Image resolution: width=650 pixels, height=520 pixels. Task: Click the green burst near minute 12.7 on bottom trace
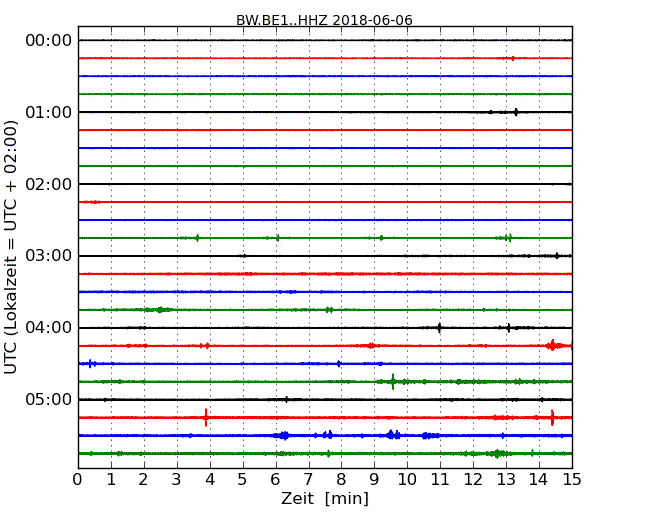click(x=497, y=453)
